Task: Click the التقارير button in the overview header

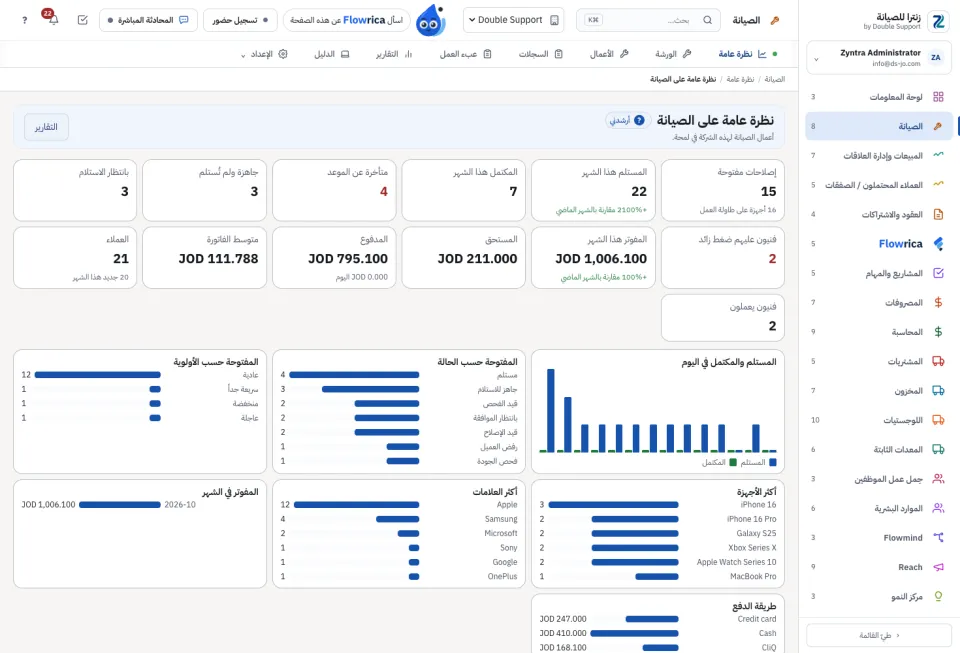Action: [47, 127]
